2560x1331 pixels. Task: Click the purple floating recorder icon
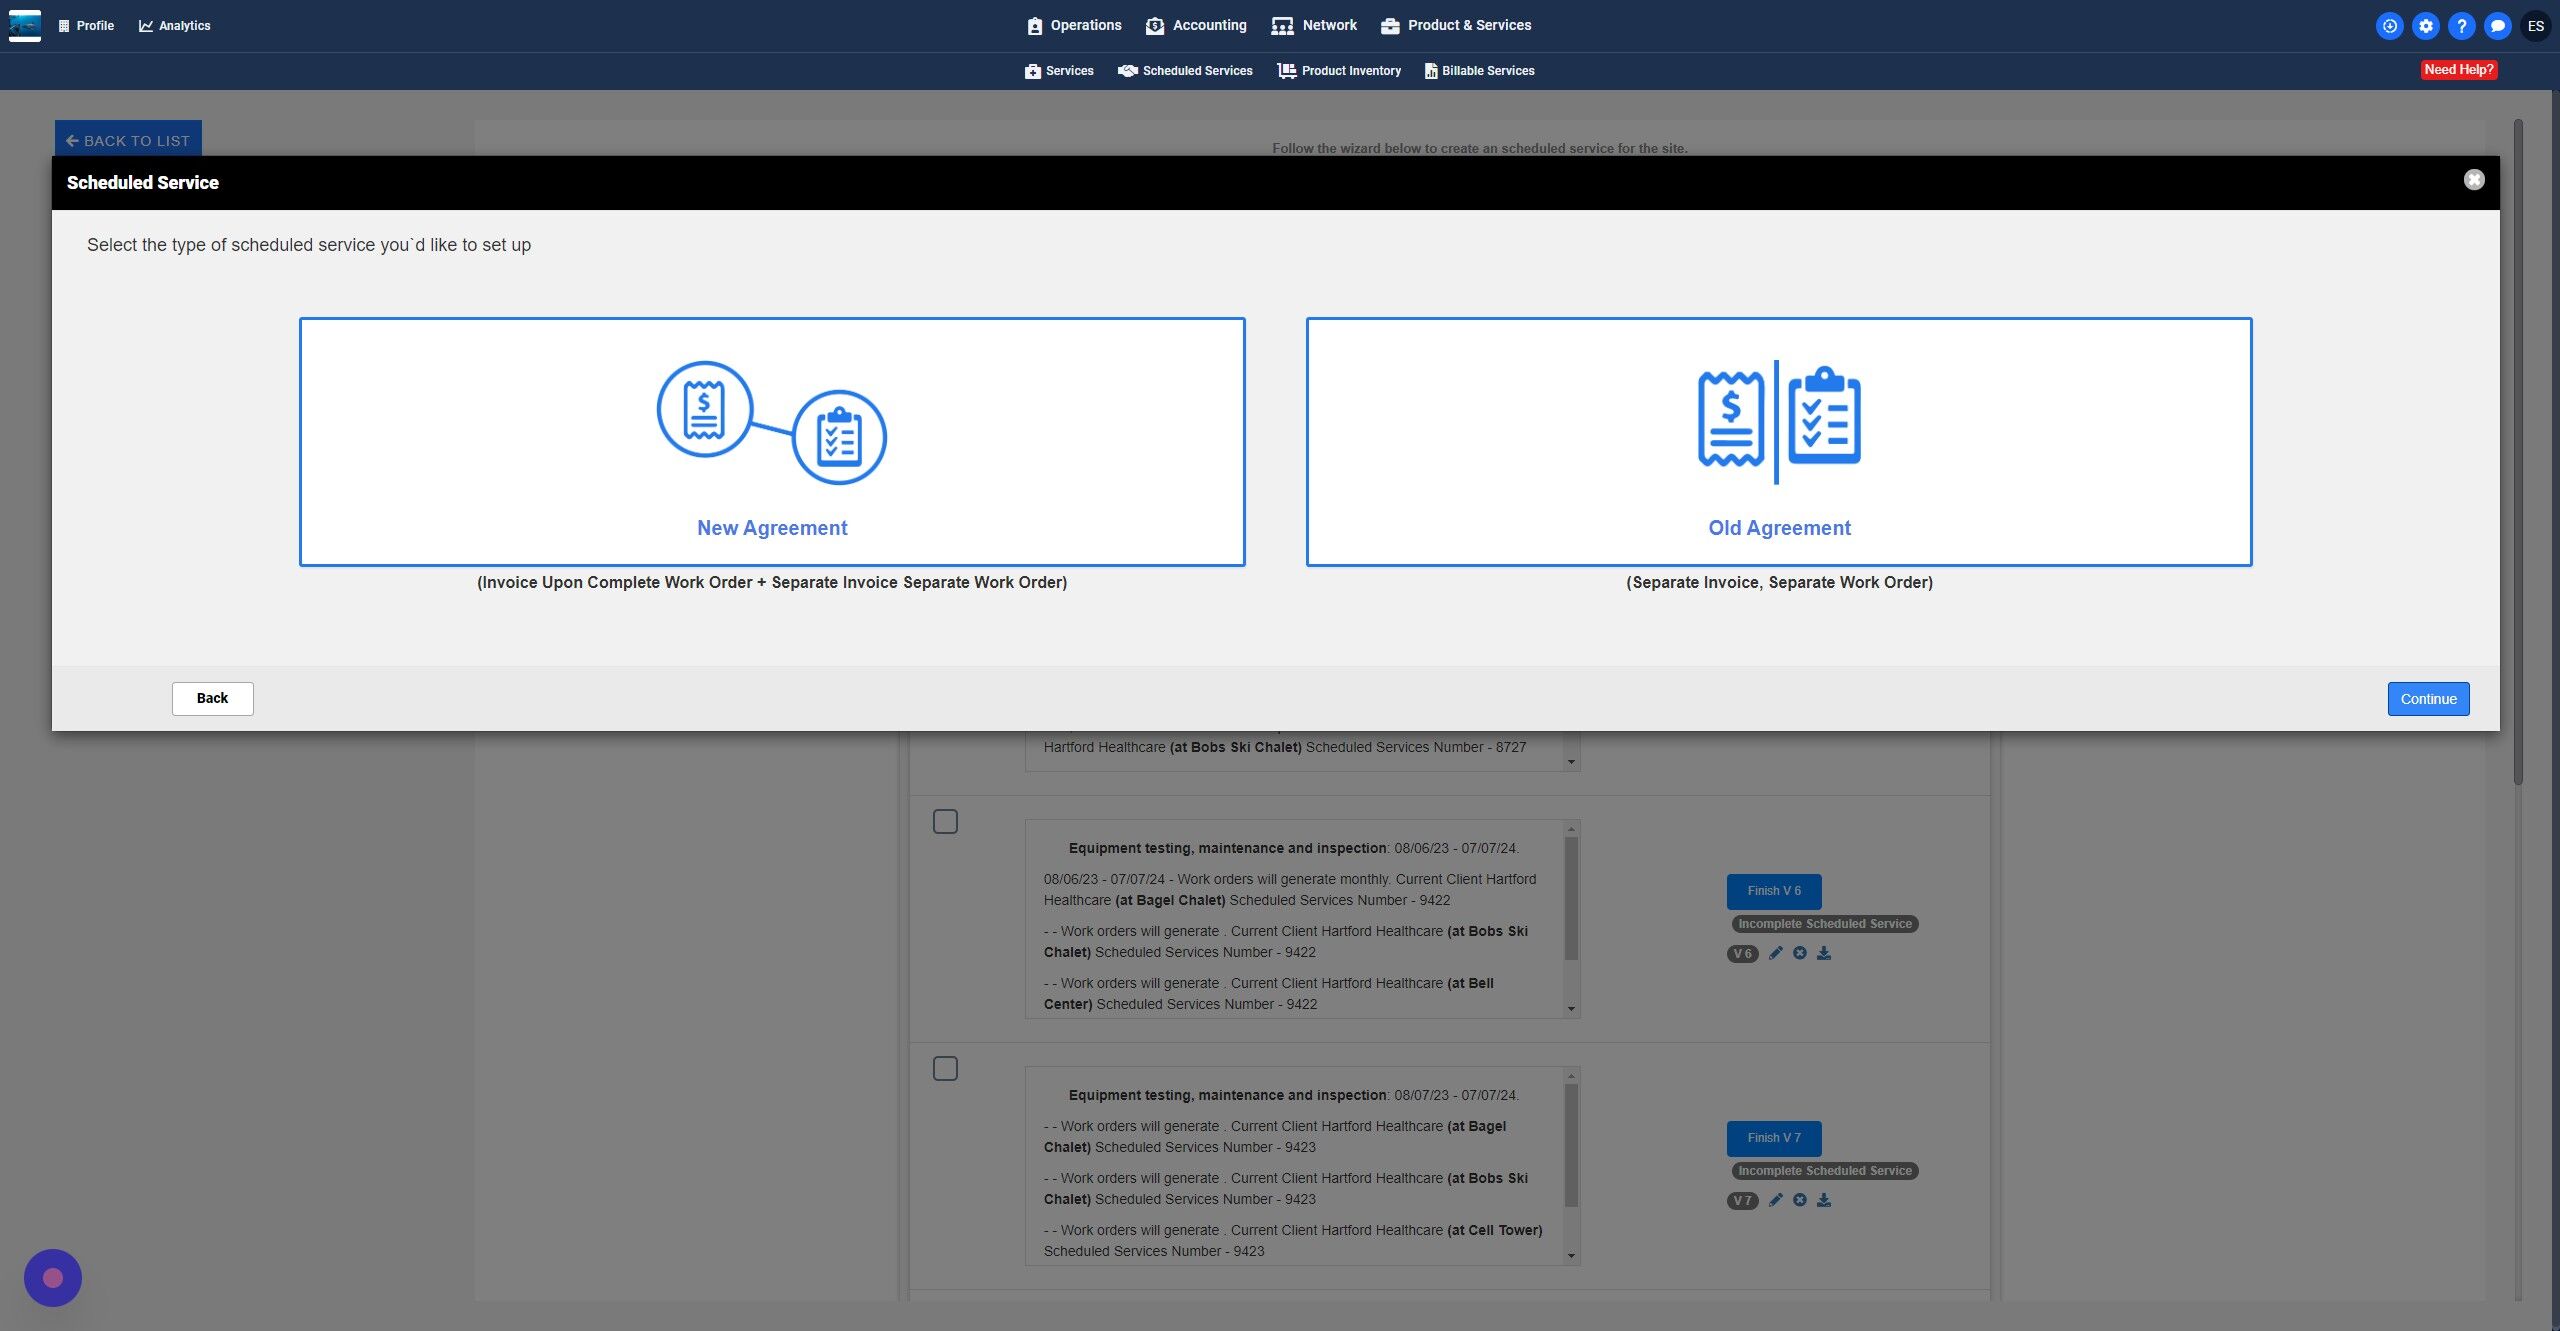pyautogui.click(x=53, y=1277)
